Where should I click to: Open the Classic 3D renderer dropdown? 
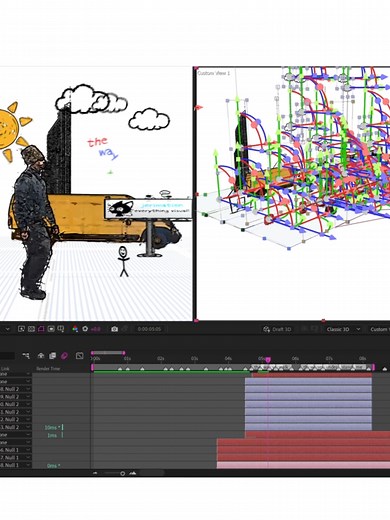tap(343, 329)
